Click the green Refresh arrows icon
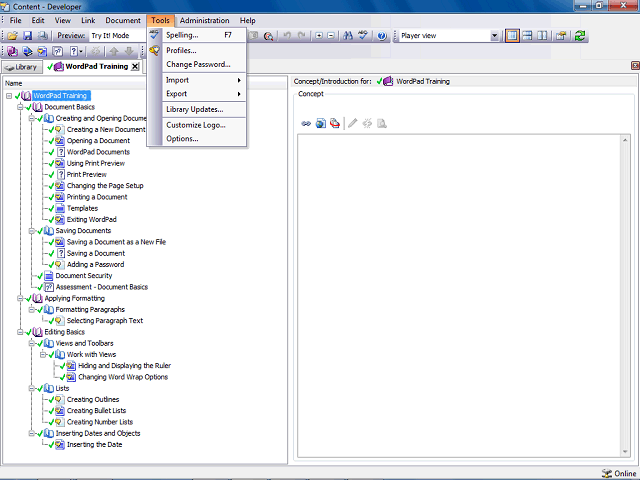640x480 pixels. click(x=580, y=36)
